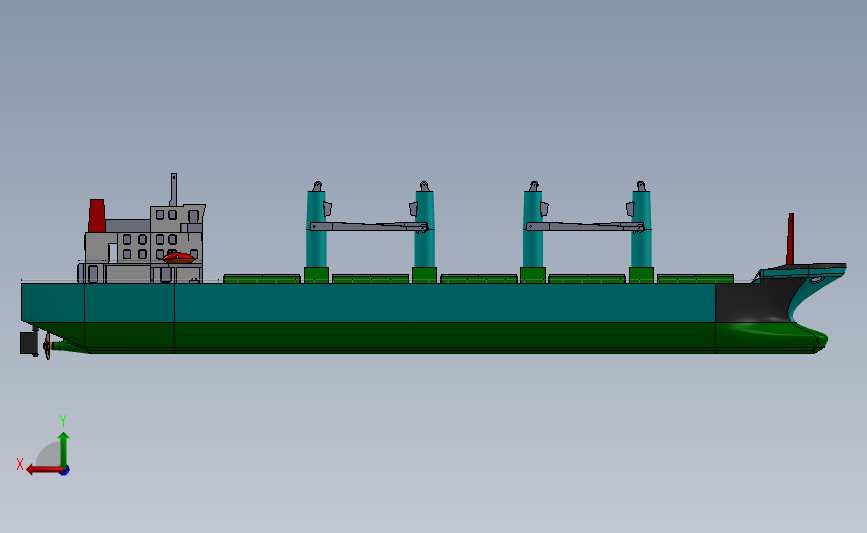Select the crane tower nearest the superstructure
The width and height of the screenshot is (867, 533).
tap(316, 228)
